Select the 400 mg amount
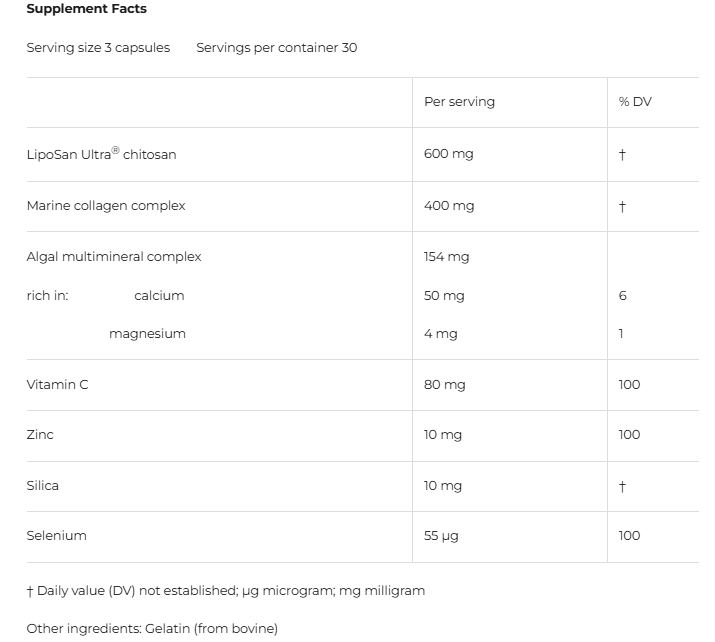The image size is (715, 642). tap(449, 206)
